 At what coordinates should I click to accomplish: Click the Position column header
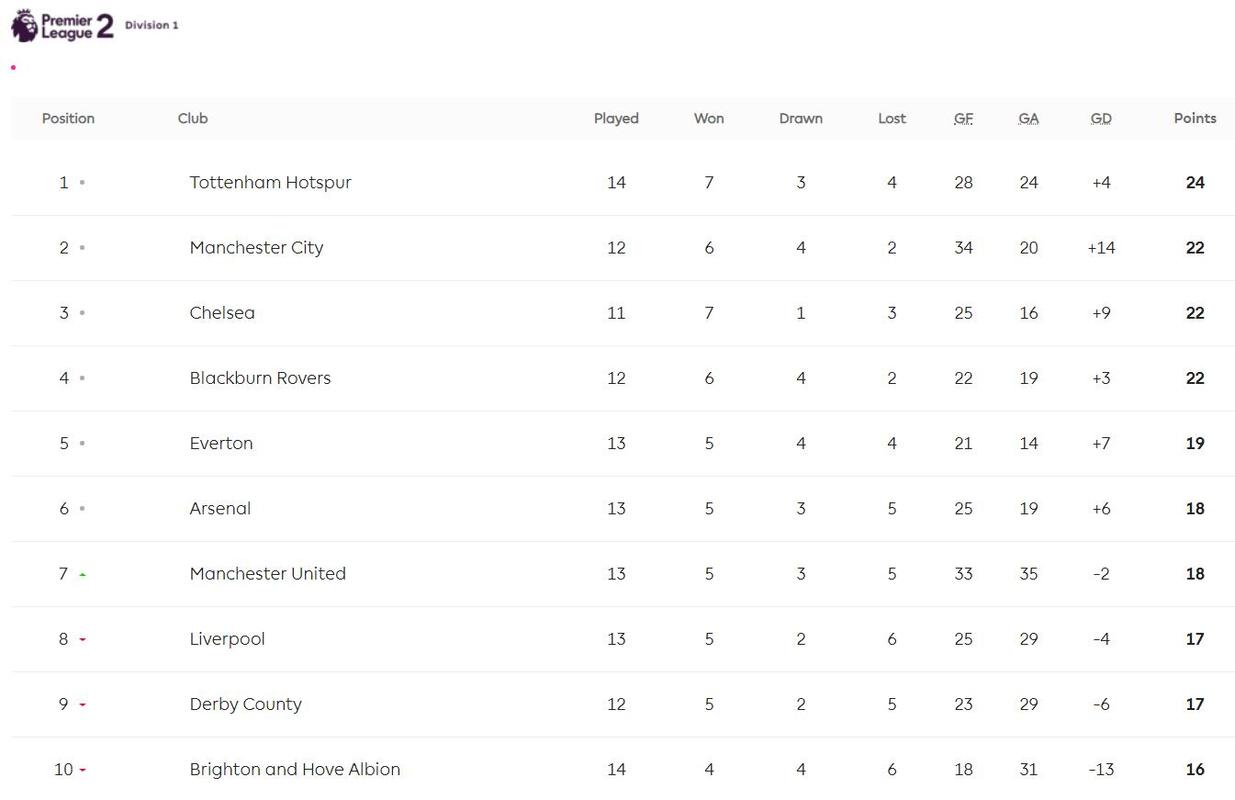[x=68, y=118]
